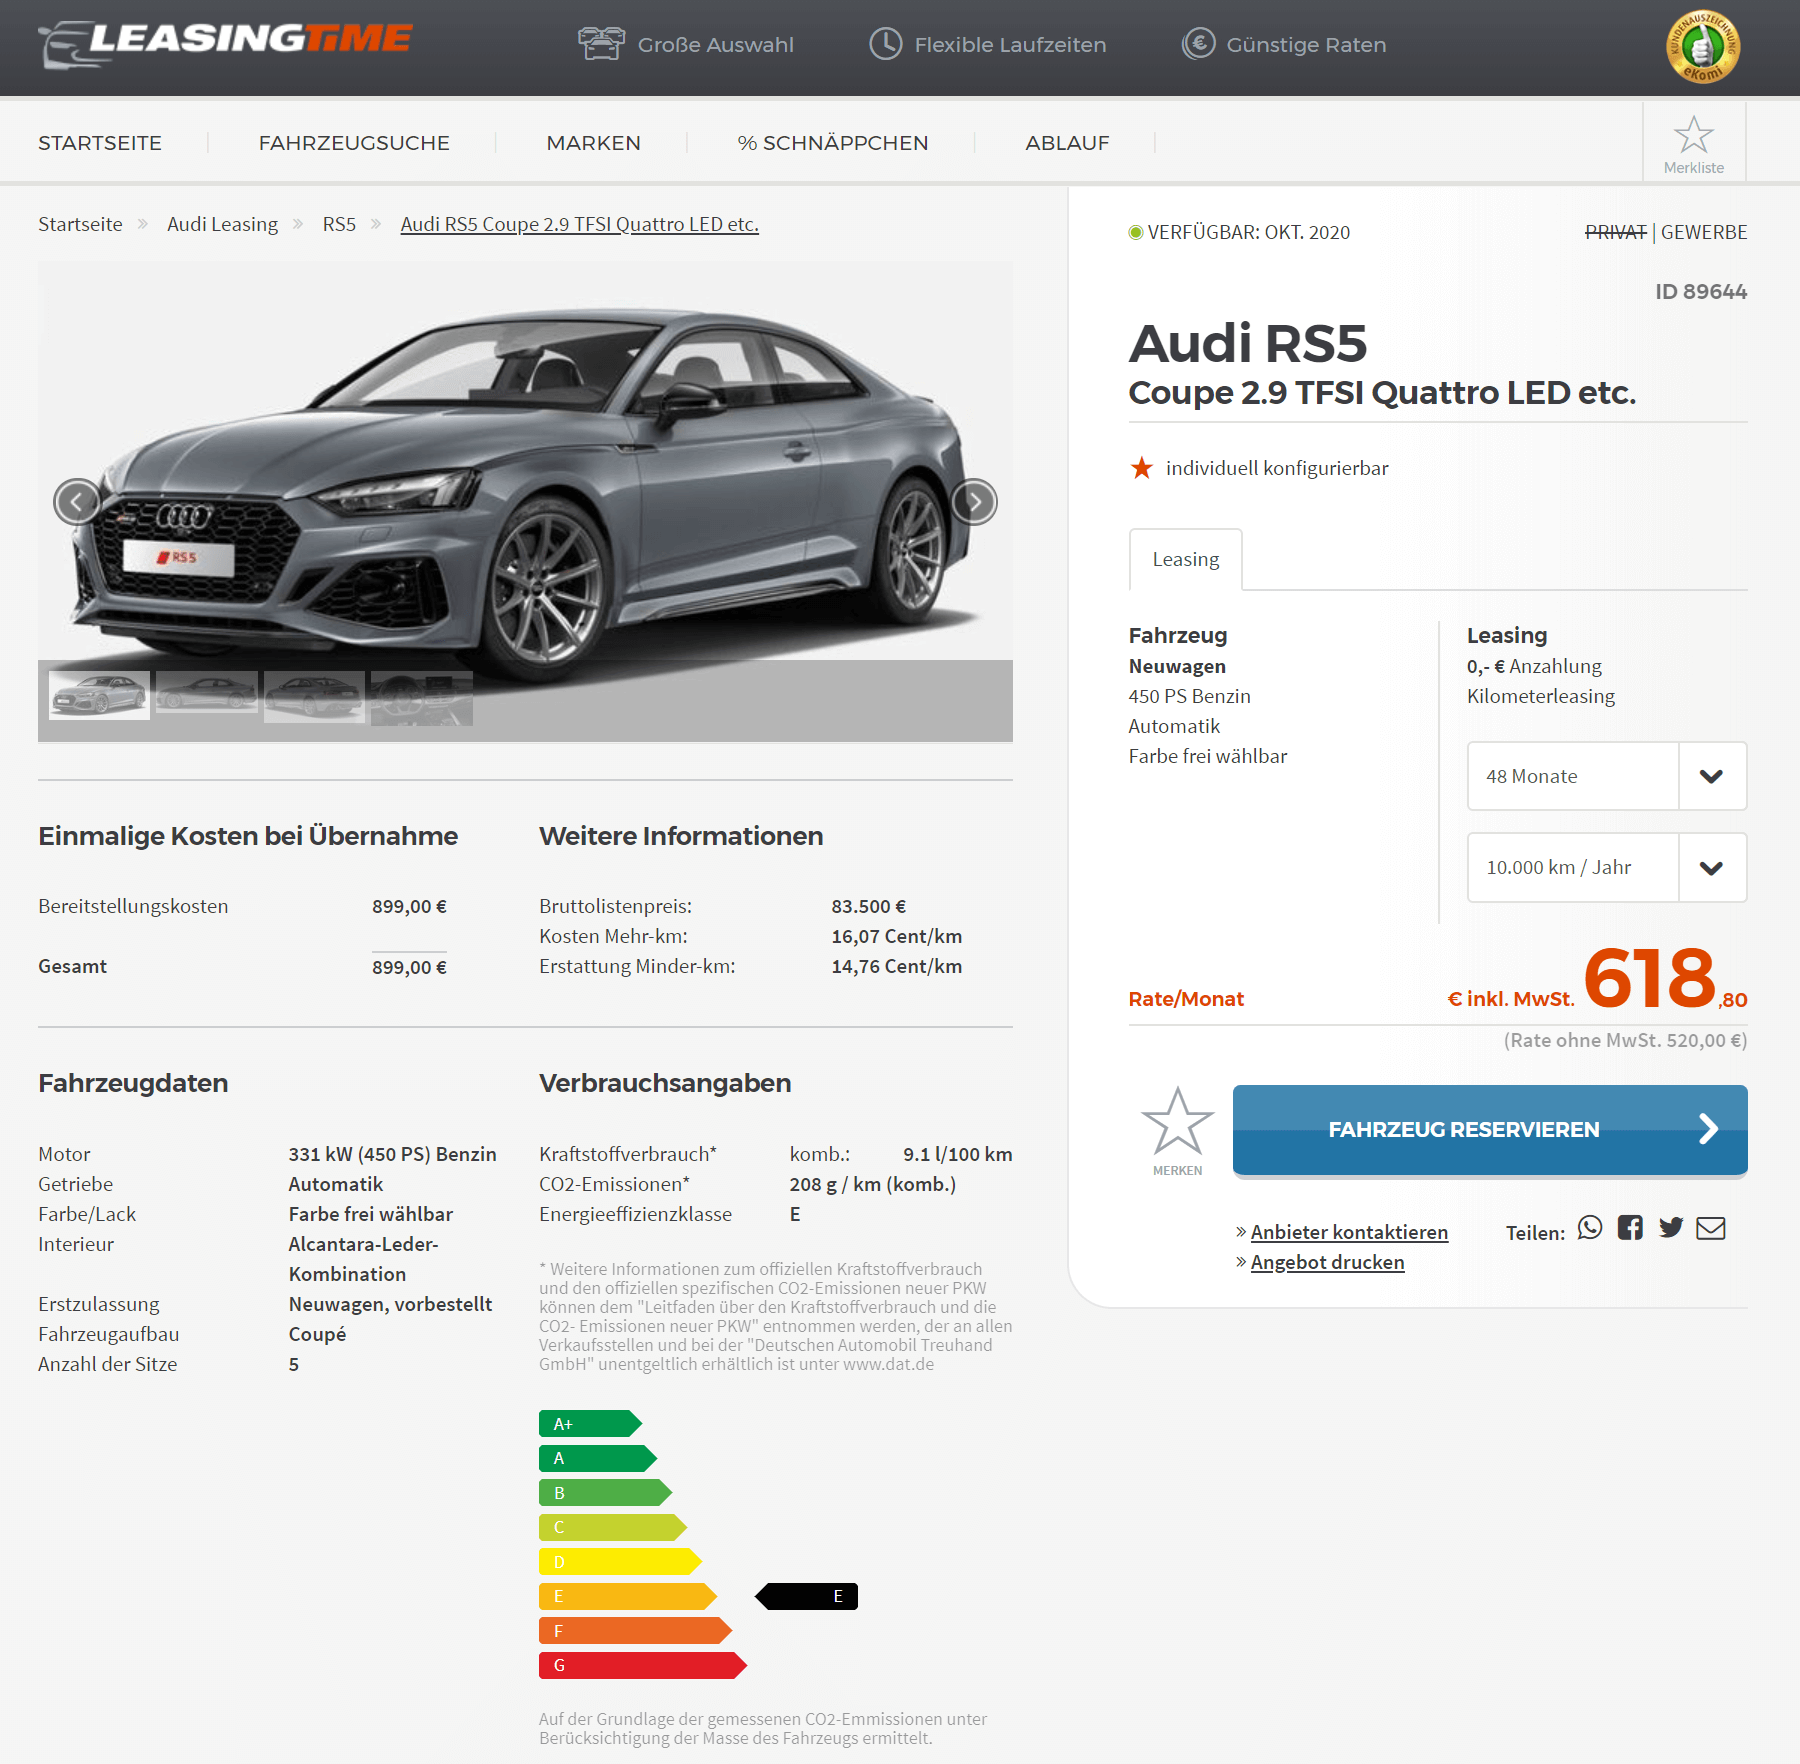Share via WhatsApp icon
This screenshot has width=1800, height=1764.
point(1590,1227)
